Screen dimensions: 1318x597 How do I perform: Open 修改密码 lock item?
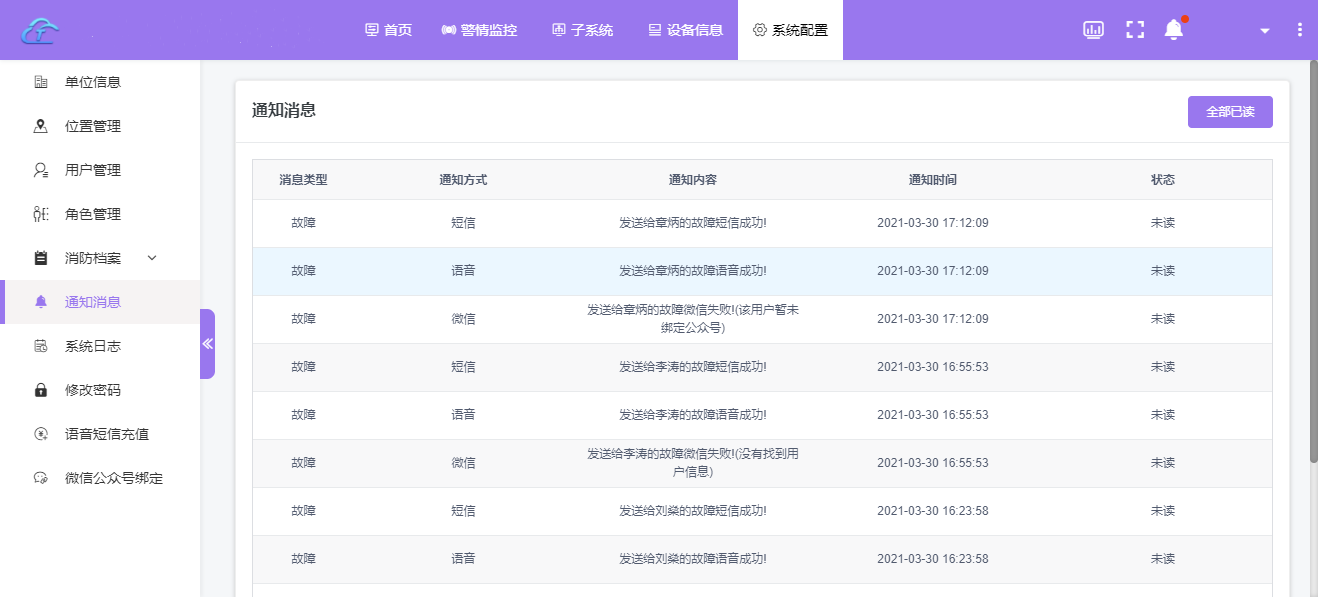[92, 390]
